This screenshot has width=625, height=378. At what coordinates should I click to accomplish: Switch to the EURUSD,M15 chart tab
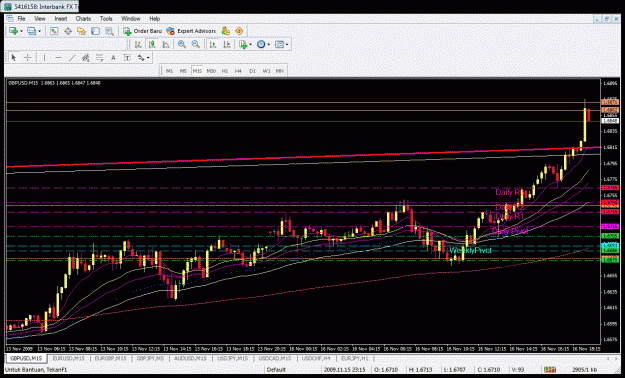pos(69,359)
